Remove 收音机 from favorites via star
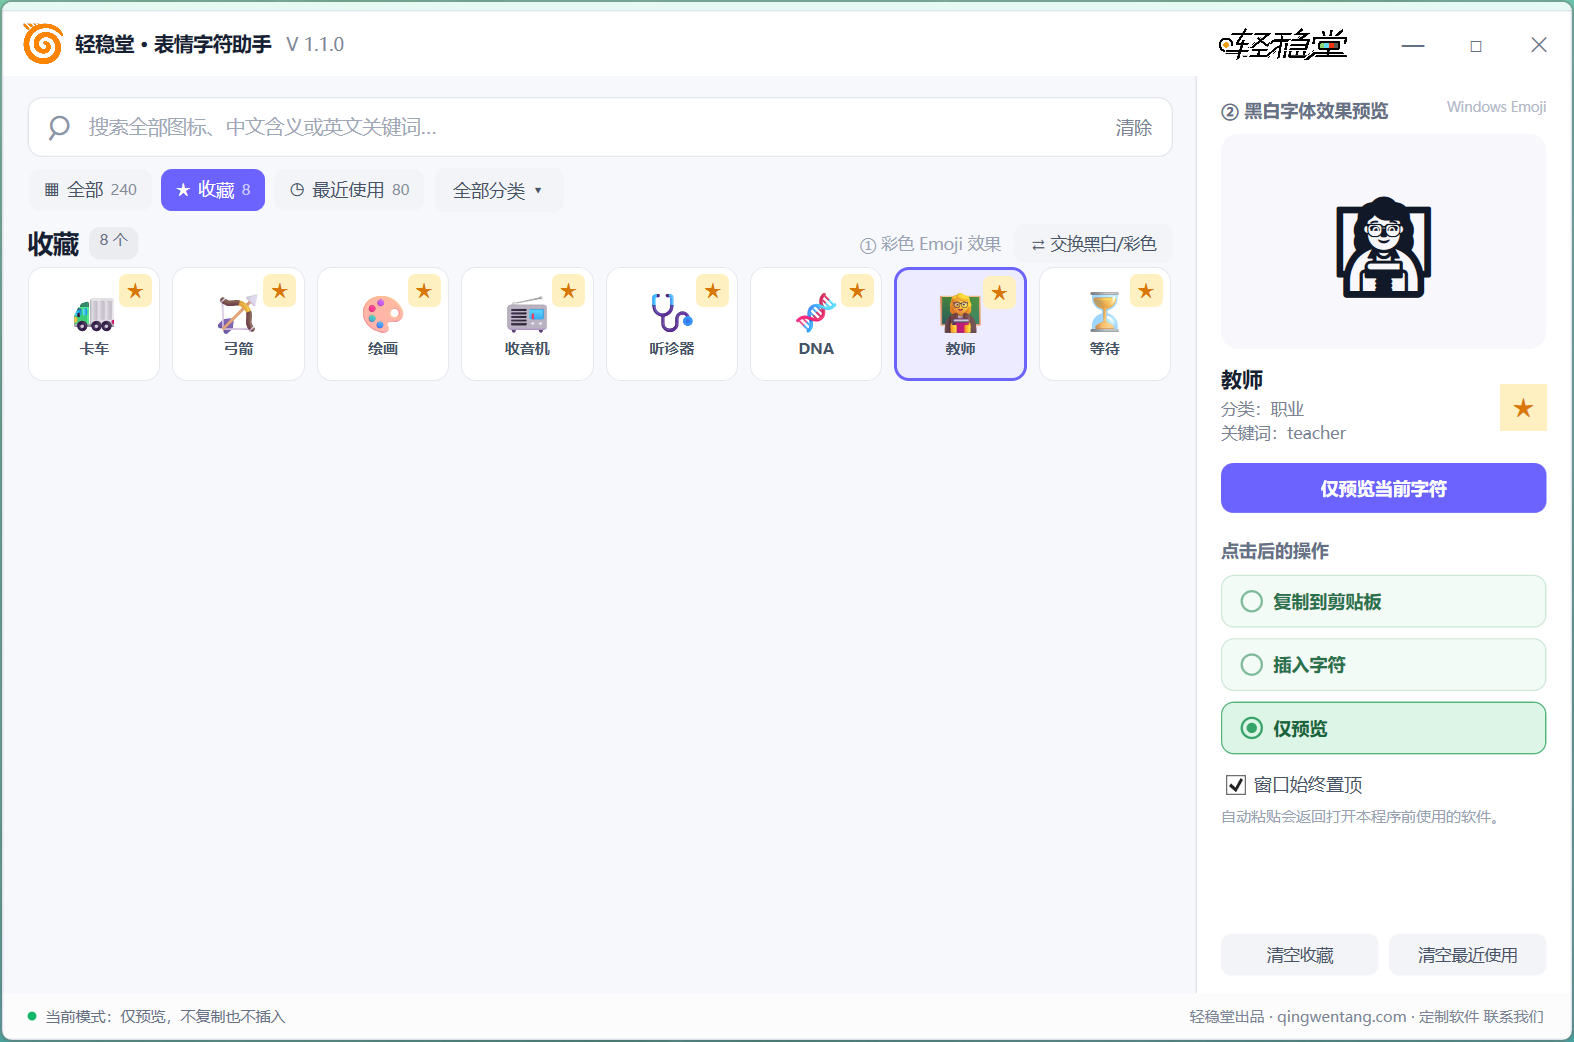 pos(568,291)
